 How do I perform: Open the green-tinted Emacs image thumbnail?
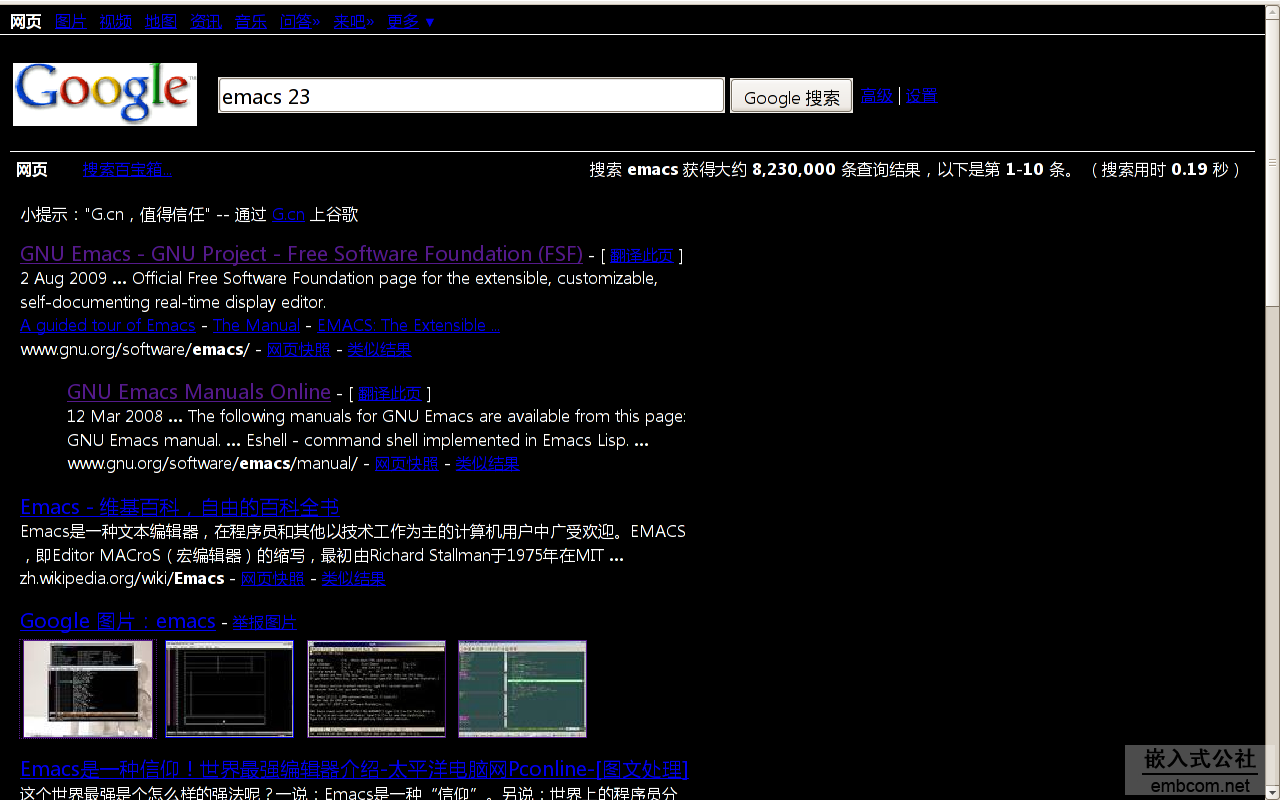pyautogui.click(x=522, y=689)
